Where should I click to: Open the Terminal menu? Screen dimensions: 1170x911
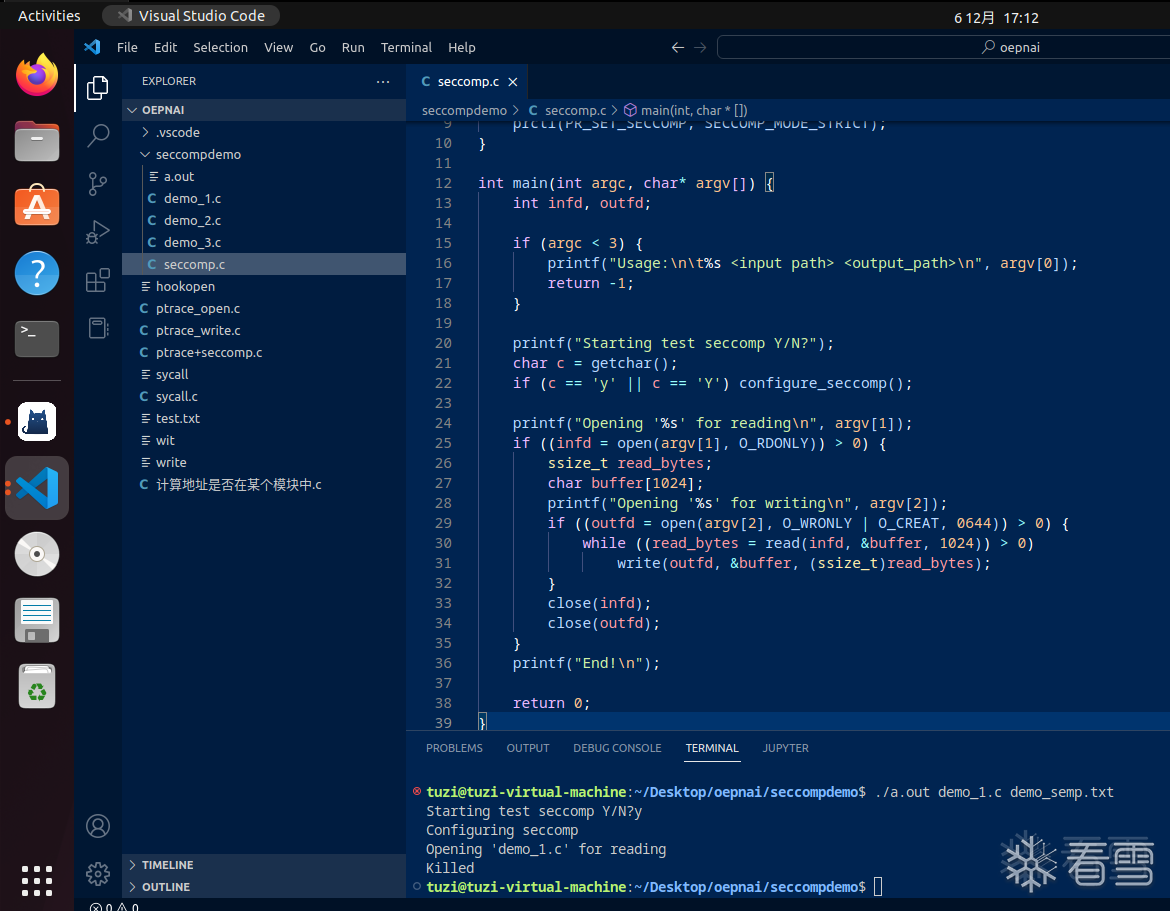click(406, 47)
